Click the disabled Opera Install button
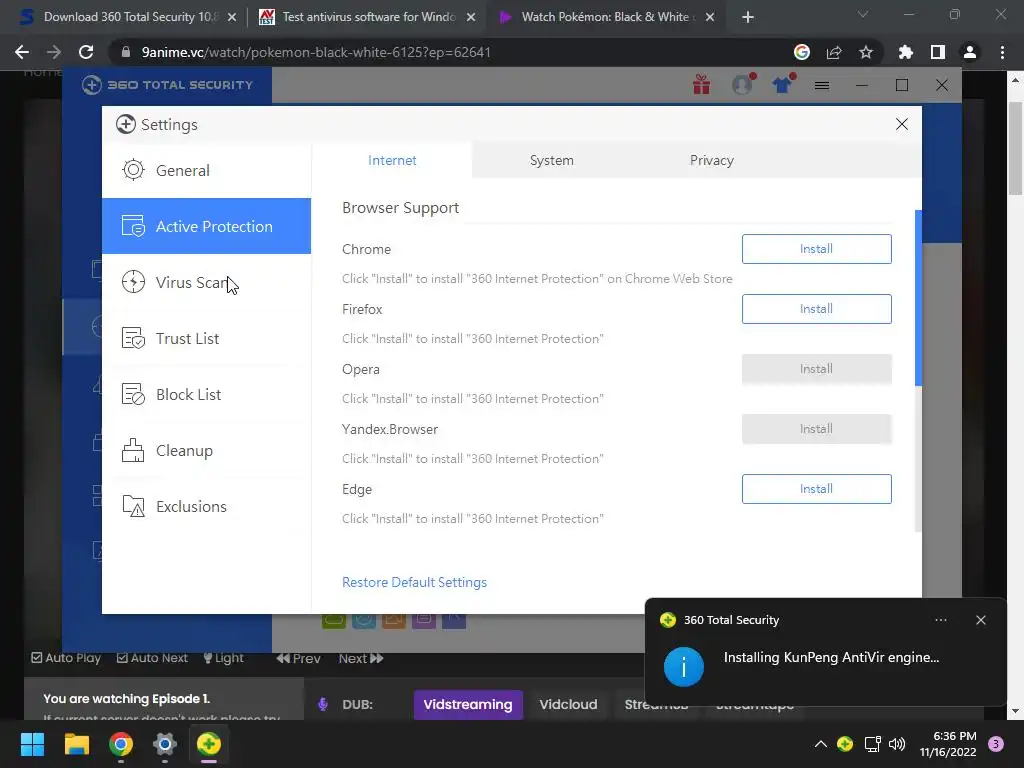 tap(816, 369)
